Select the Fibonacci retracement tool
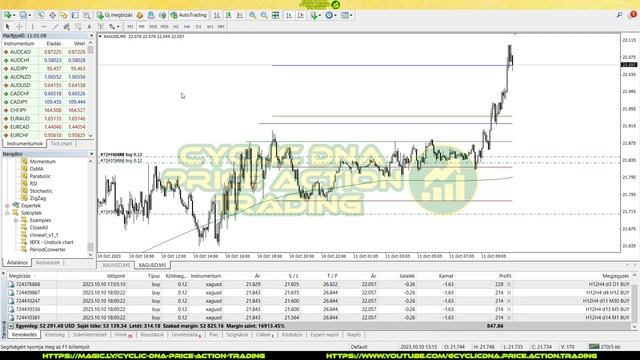 [x=78, y=27]
